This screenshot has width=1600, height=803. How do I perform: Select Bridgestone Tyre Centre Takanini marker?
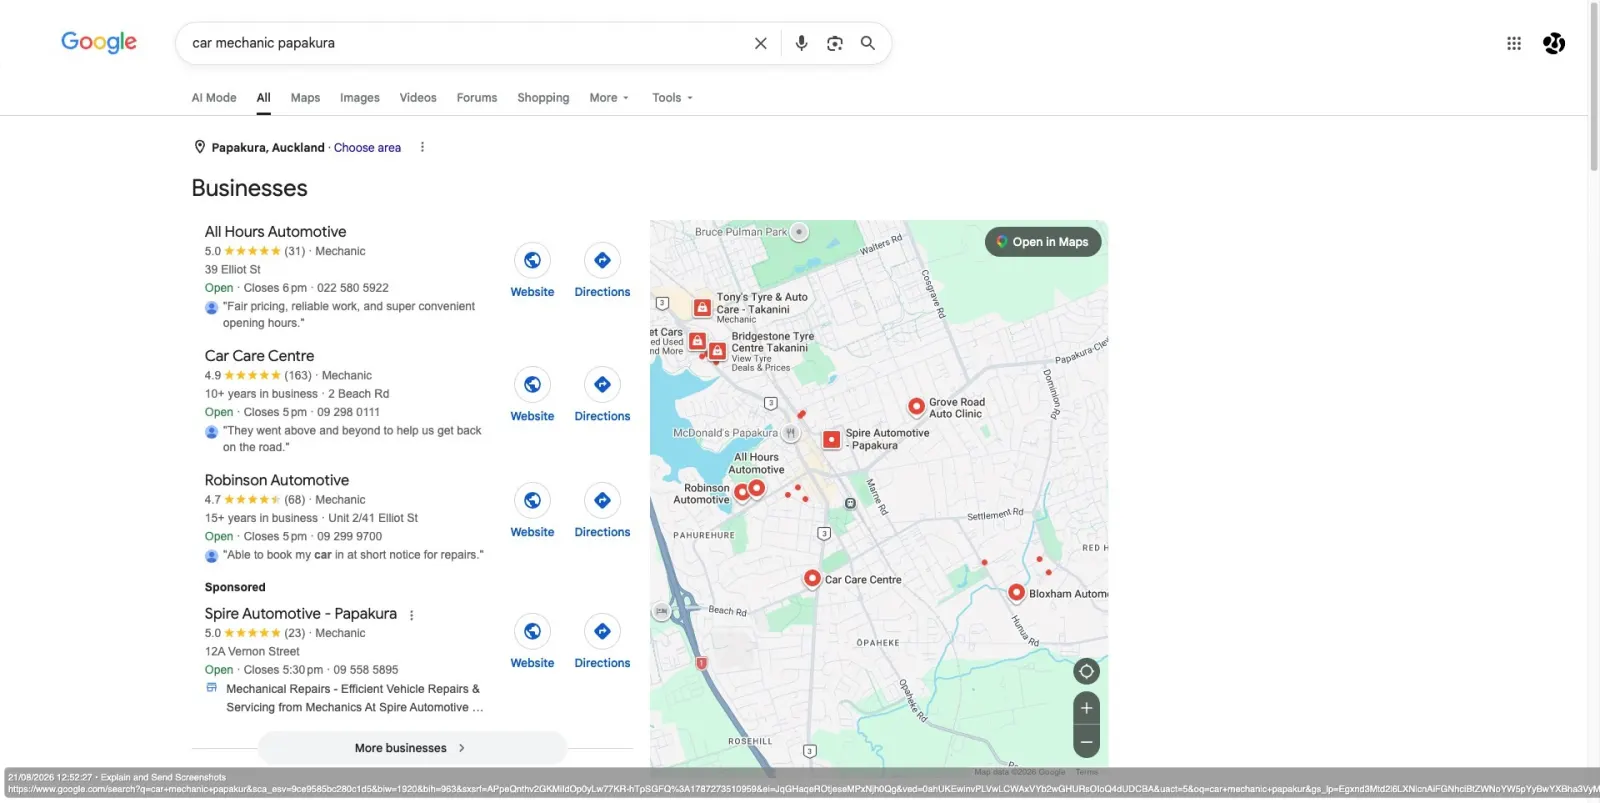coord(717,351)
